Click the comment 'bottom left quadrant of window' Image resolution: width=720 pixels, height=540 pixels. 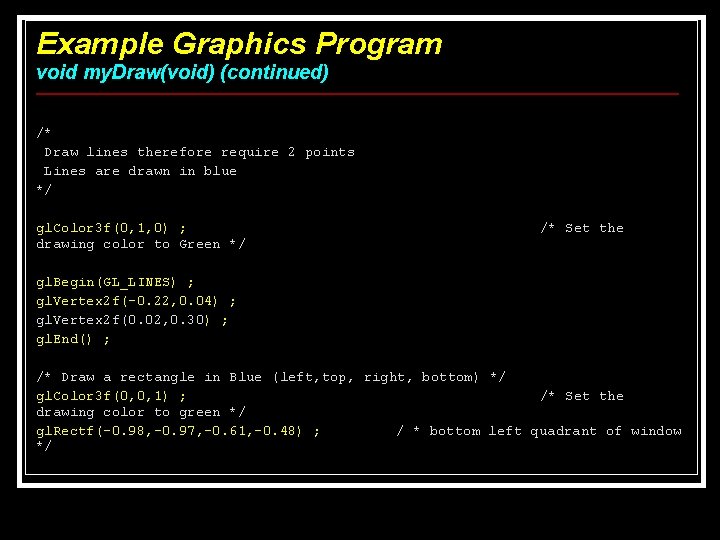[x=556, y=431]
